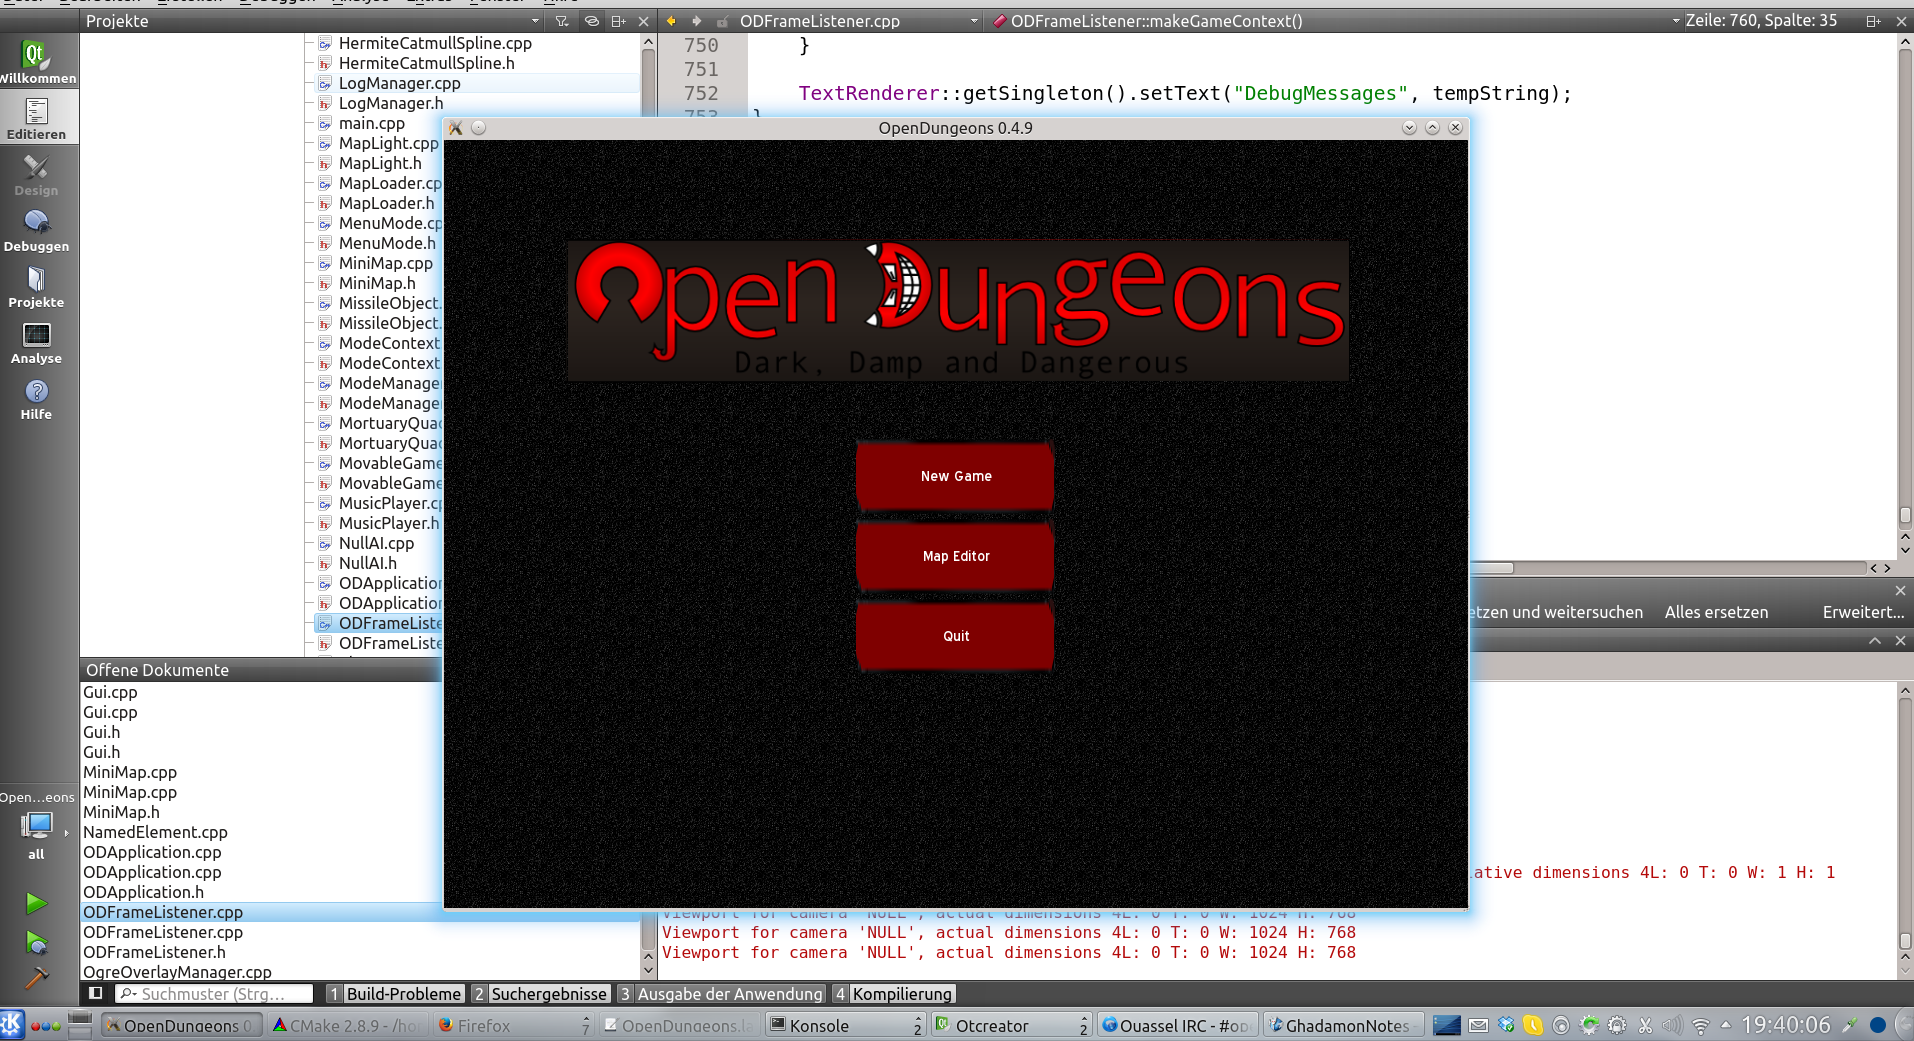Image resolution: width=1914 pixels, height=1041 pixels.
Task: Click the Suchmuster locator input
Action: pos(214,994)
